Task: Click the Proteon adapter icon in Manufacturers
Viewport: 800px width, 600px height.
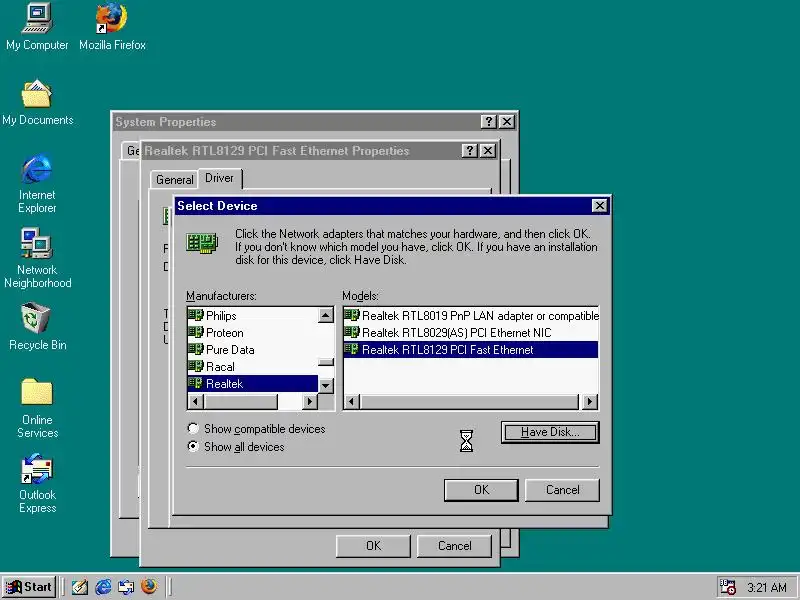Action: [x=195, y=332]
